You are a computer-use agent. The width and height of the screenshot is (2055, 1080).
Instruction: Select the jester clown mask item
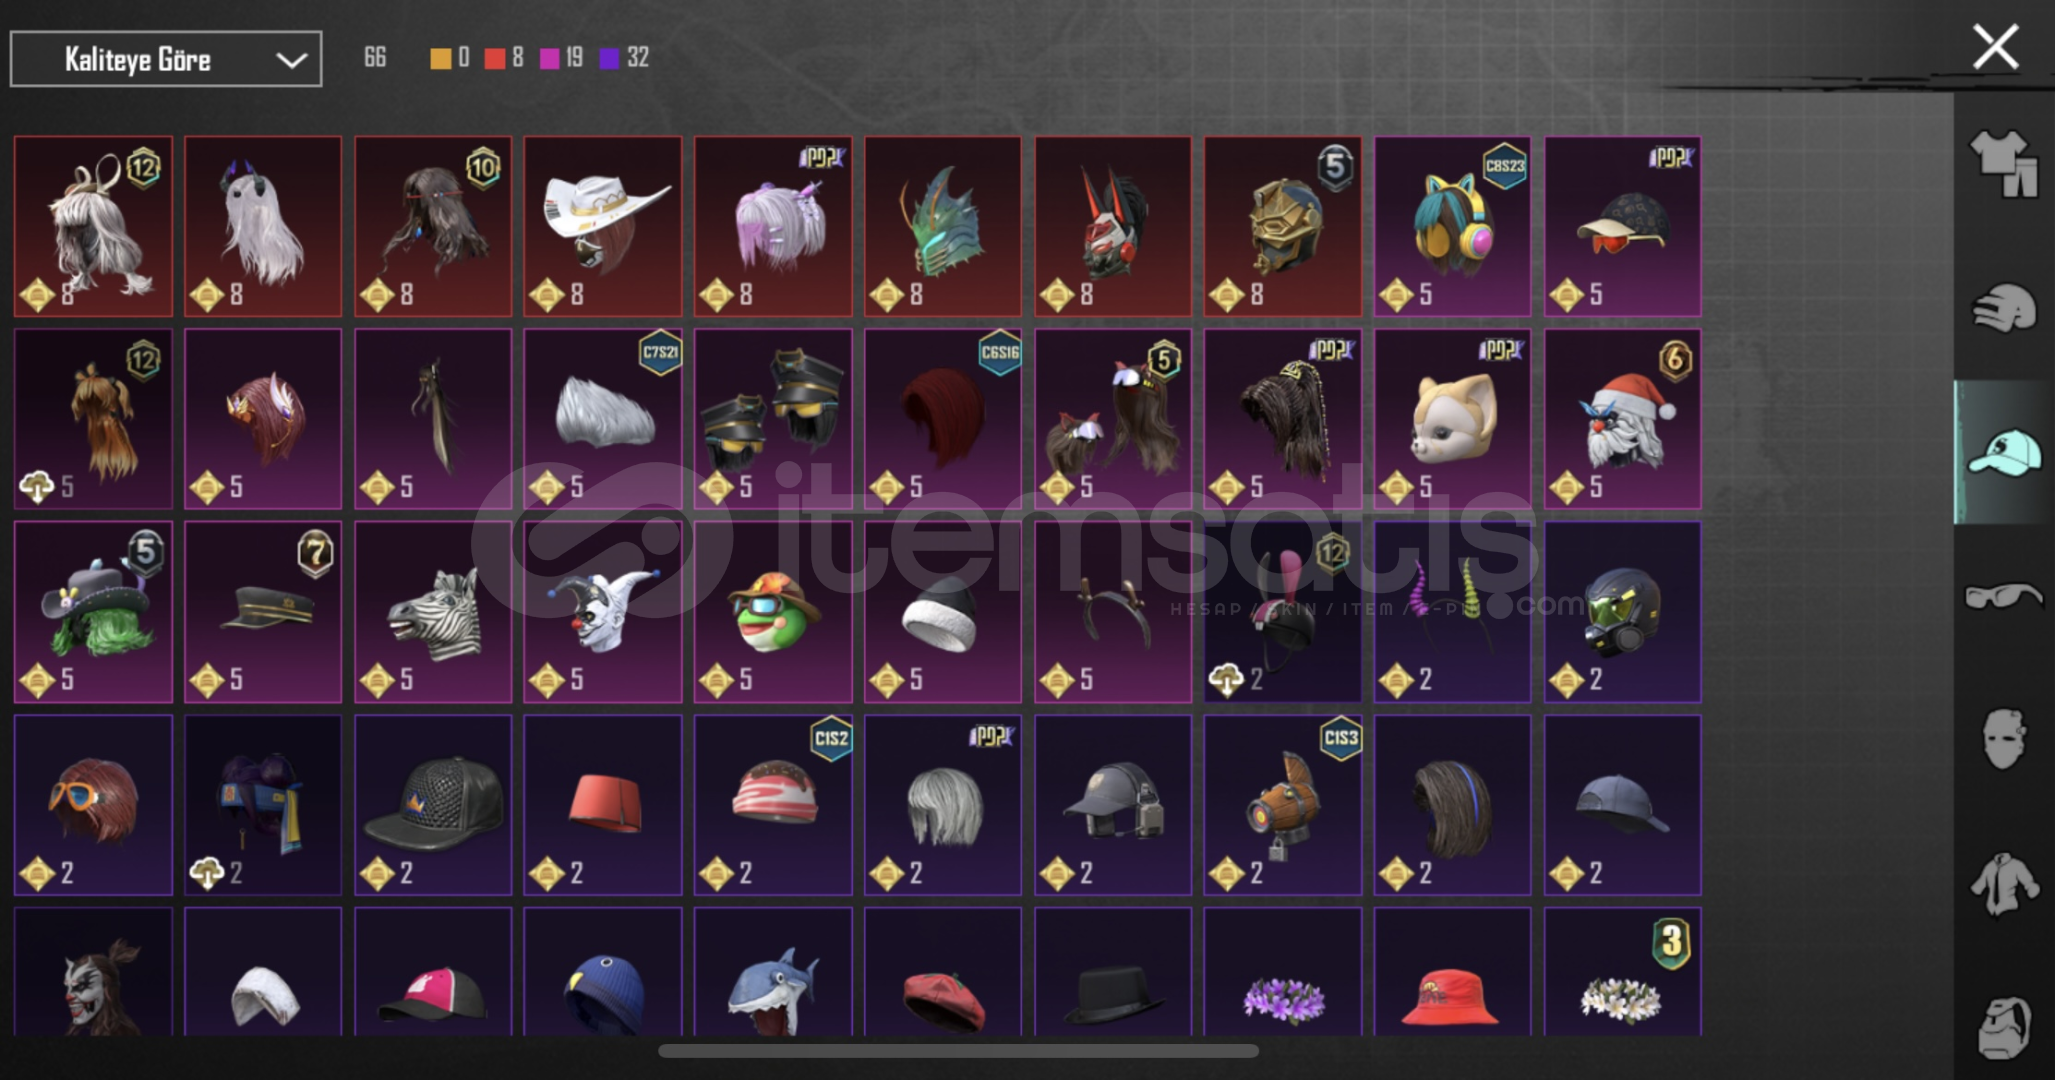click(603, 612)
